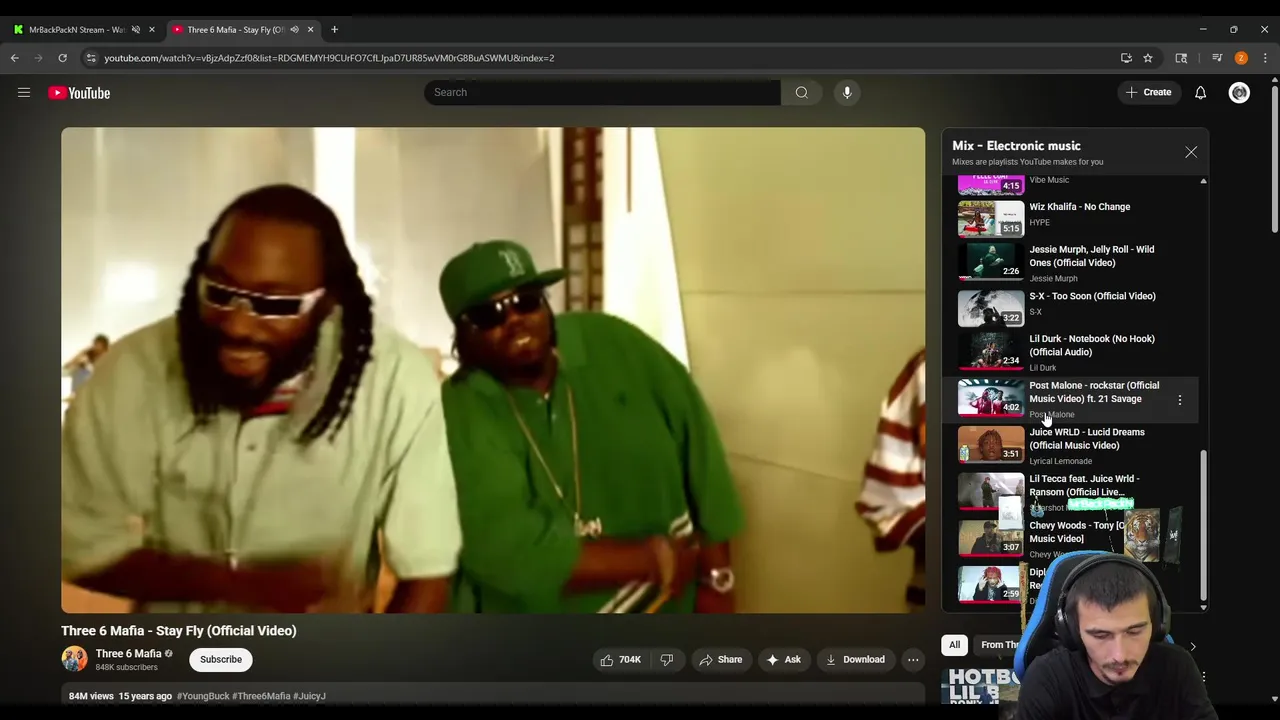The width and height of the screenshot is (1280, 720).
Task: Play Jessie Murph Wild Ones thumbnail
Action: point(991,263)
